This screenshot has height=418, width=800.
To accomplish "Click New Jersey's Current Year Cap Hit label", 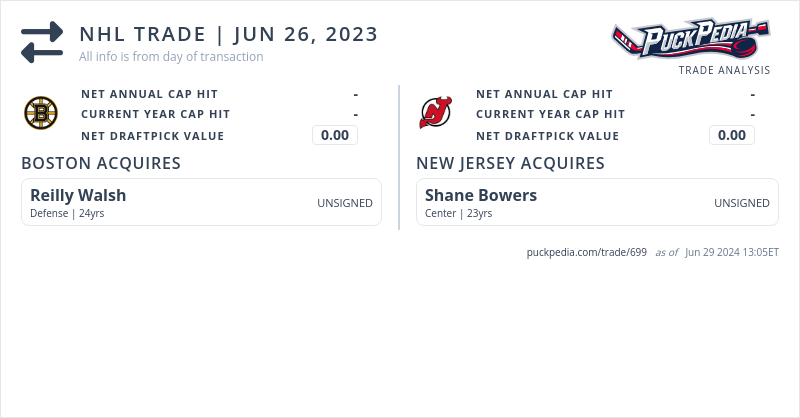I will [x=550, y=115].
